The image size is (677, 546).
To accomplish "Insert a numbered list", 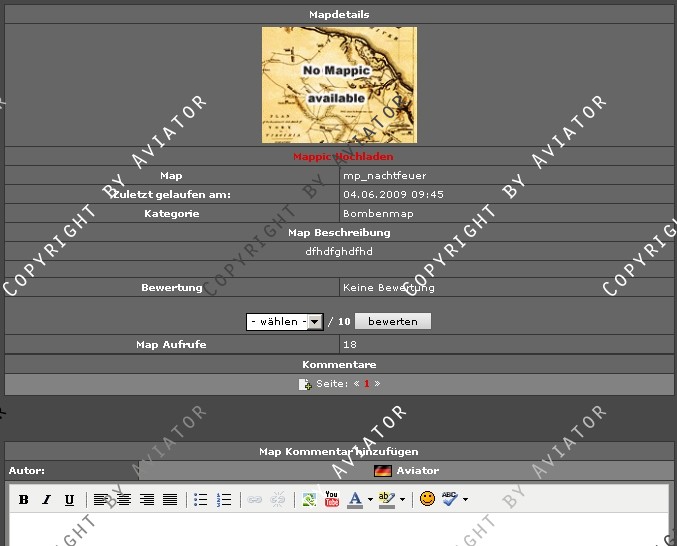I will click(224, 500).
